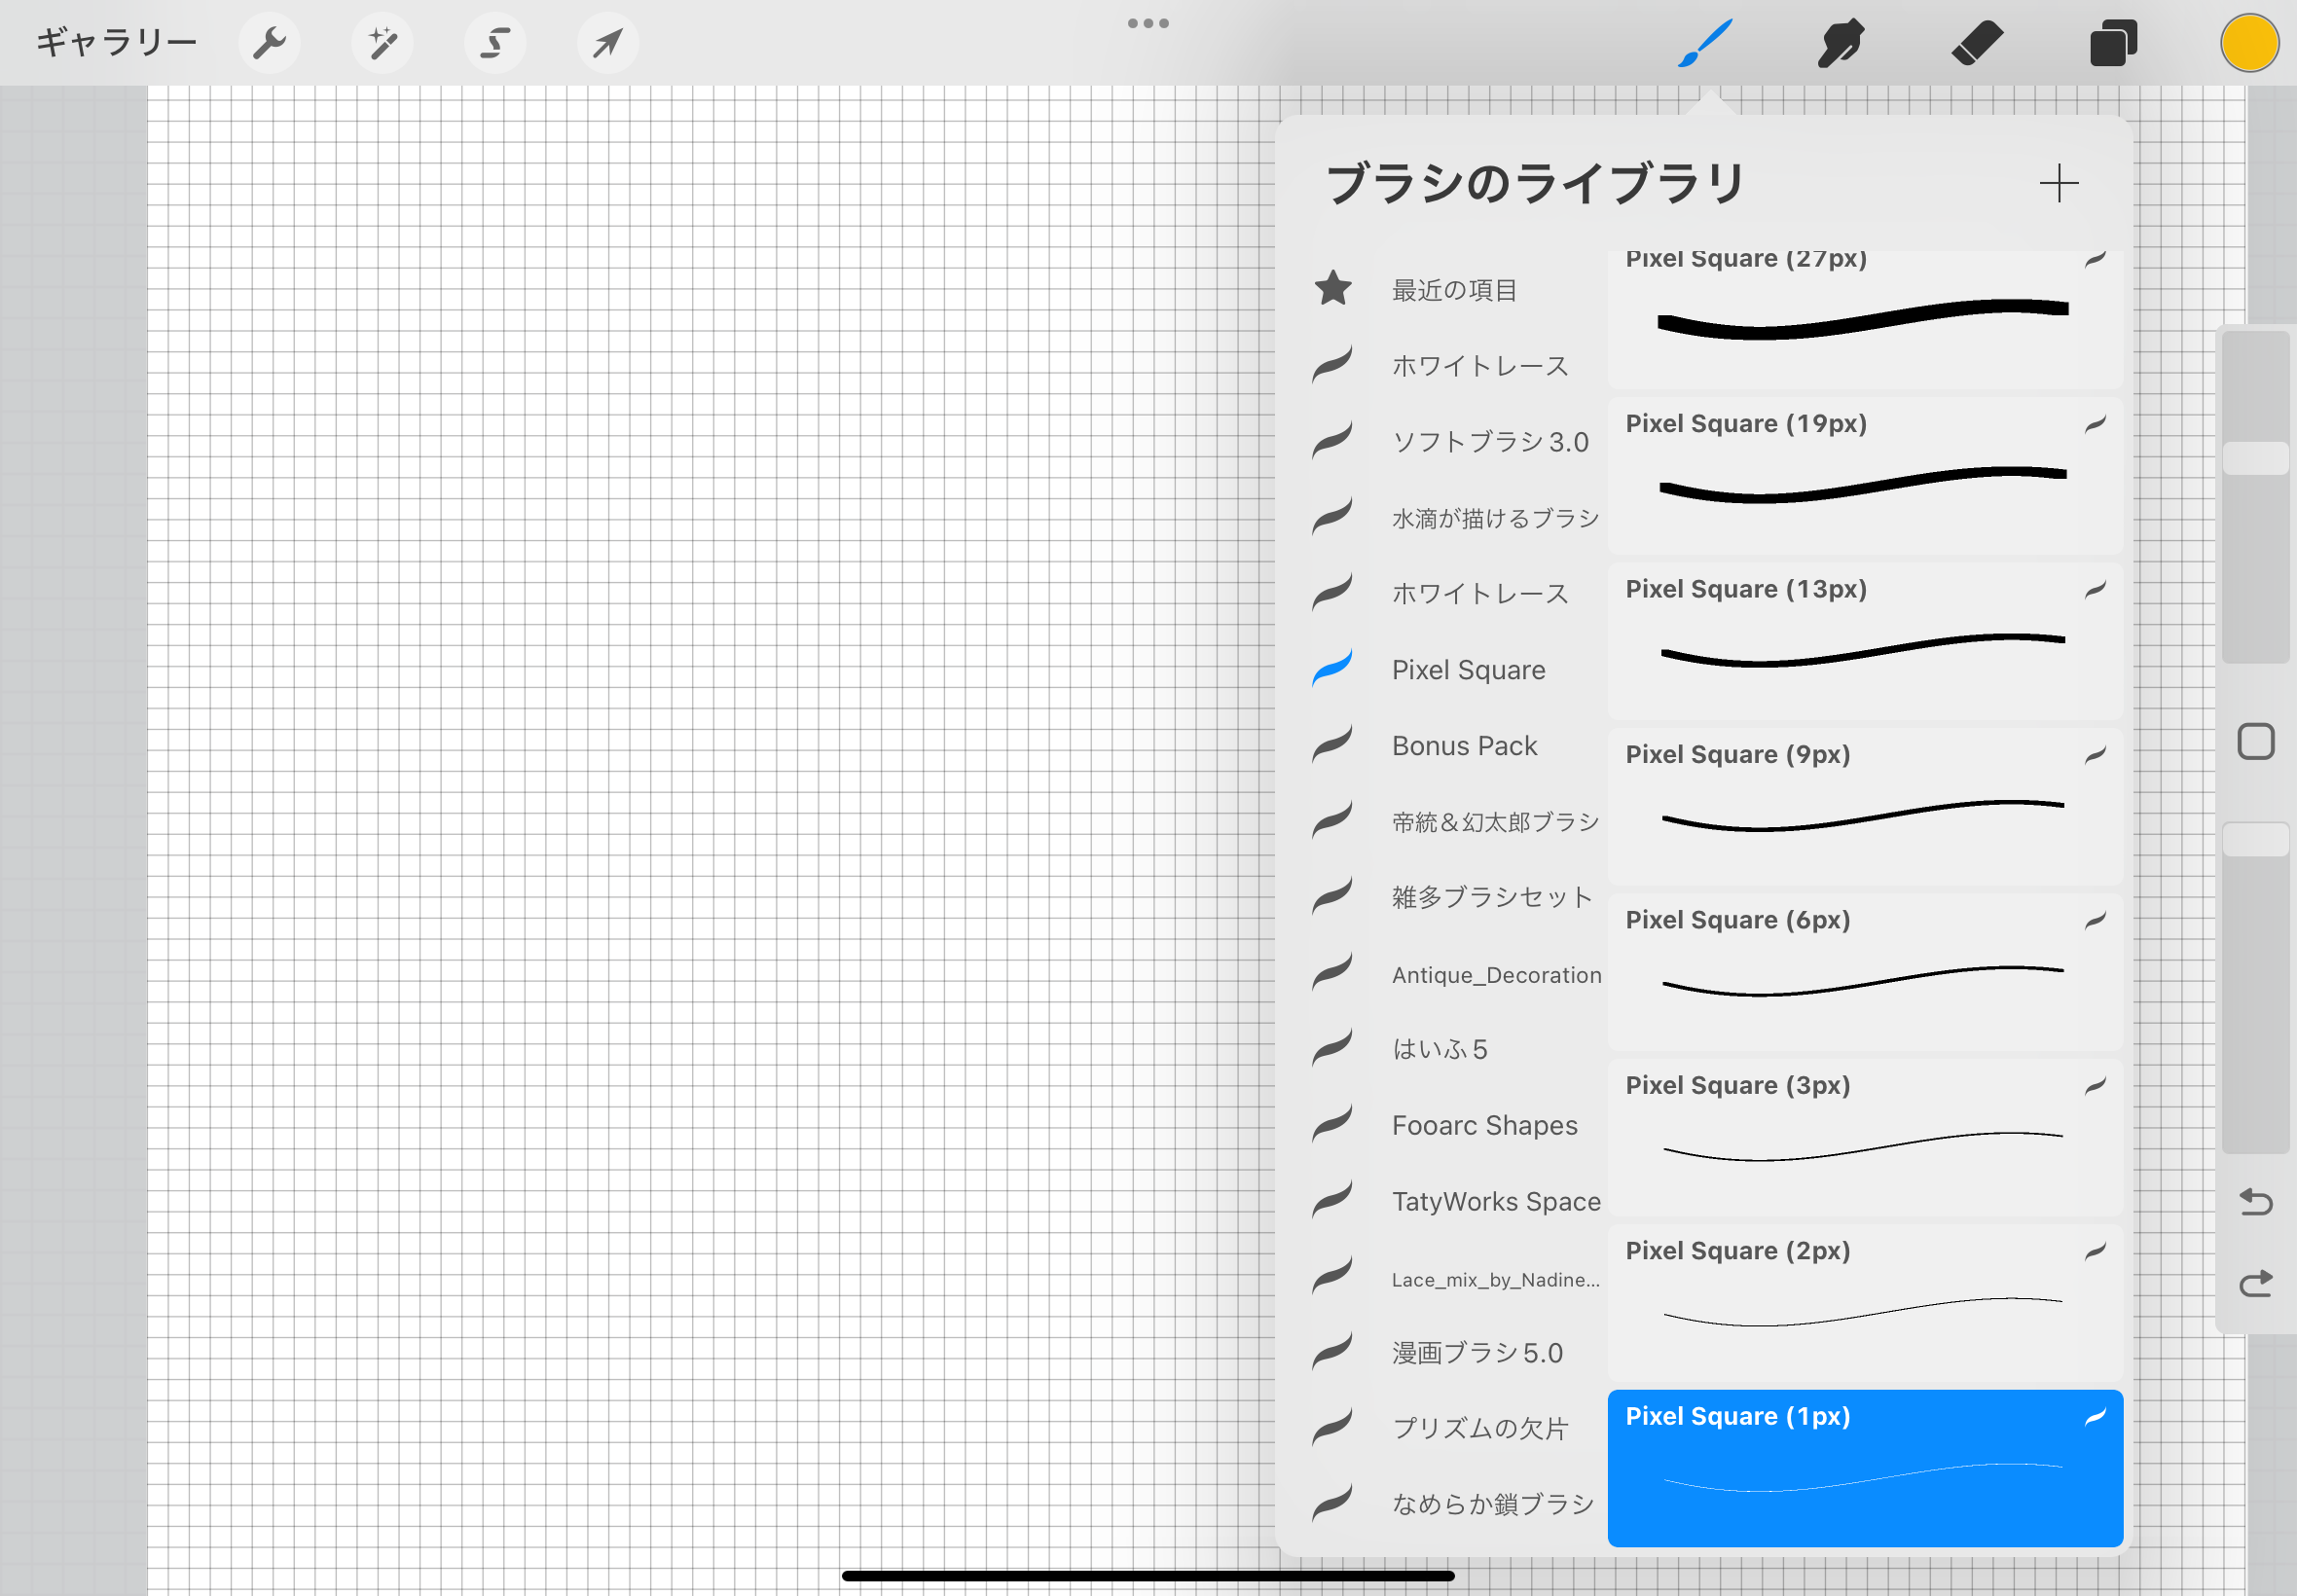Return to ギャラリー gallery
Viewport: 2297px width, 1596px height.
tap(116, 43)
